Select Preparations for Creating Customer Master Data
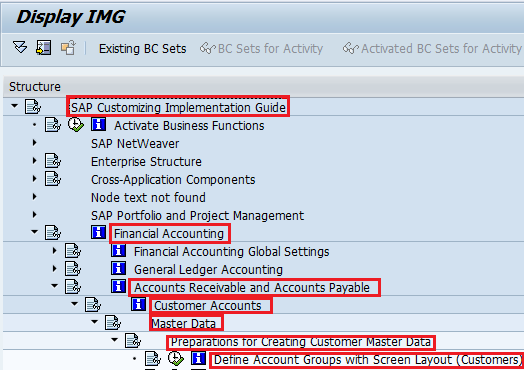This screenshot has height=370, width=524. pos(301,342)
